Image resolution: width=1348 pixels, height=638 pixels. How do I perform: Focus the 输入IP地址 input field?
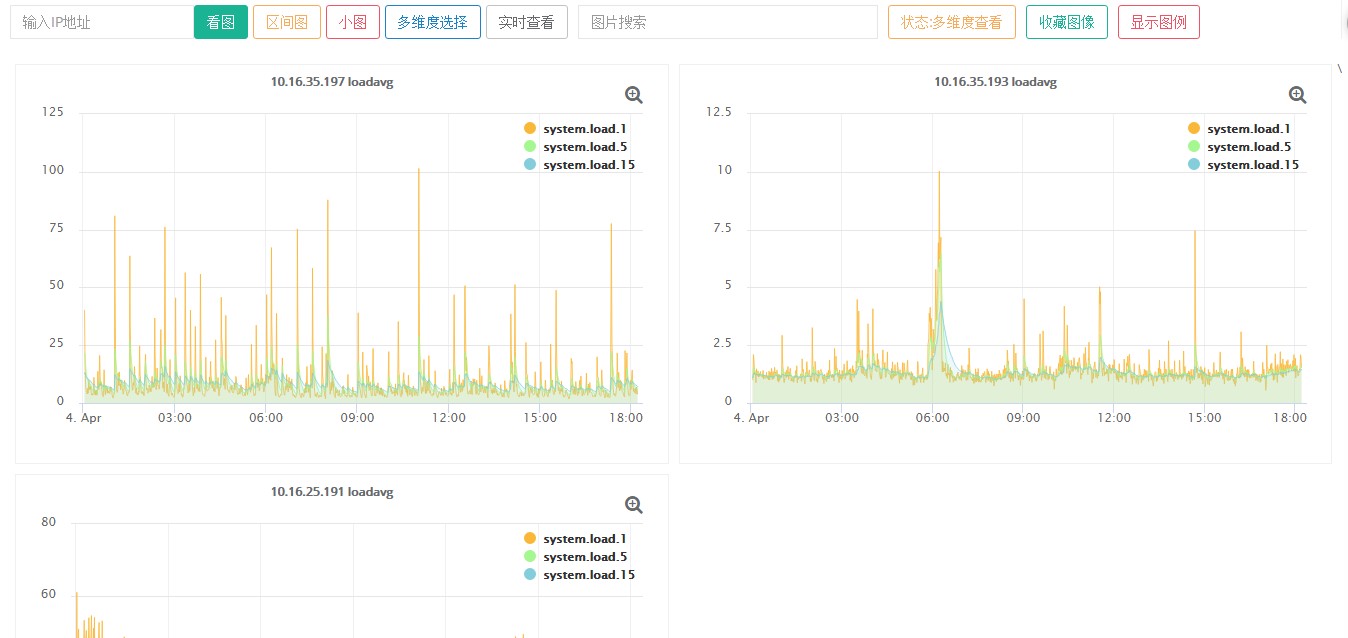[101, 22]
